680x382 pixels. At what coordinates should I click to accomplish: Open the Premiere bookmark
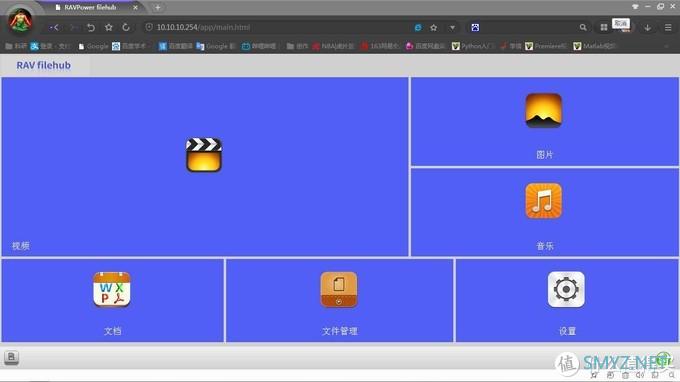tap(546, 46)
